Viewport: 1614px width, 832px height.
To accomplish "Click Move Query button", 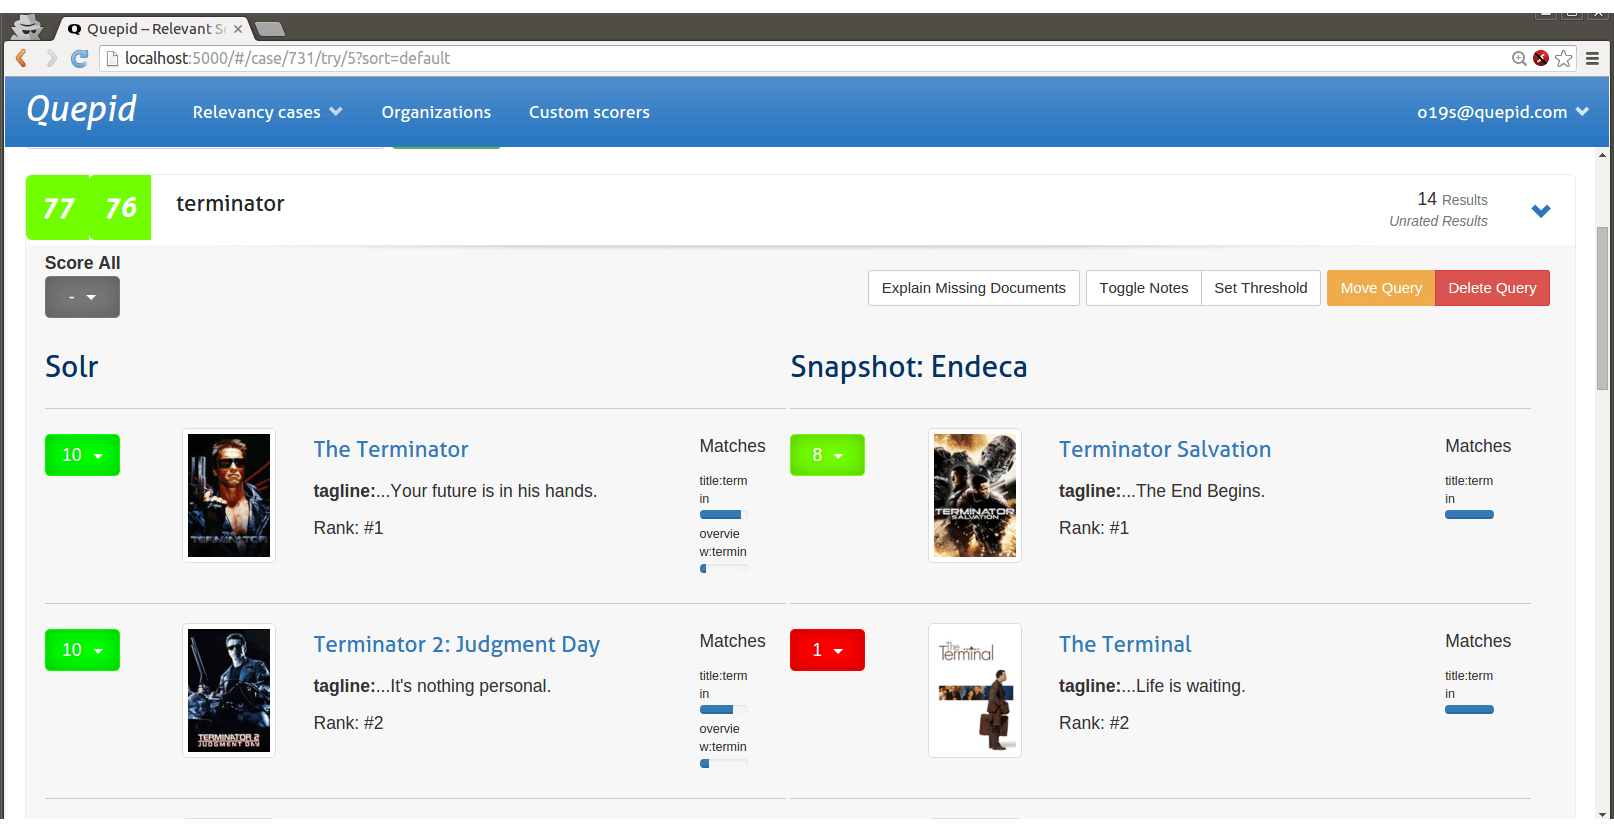I will click(1381, 288).
